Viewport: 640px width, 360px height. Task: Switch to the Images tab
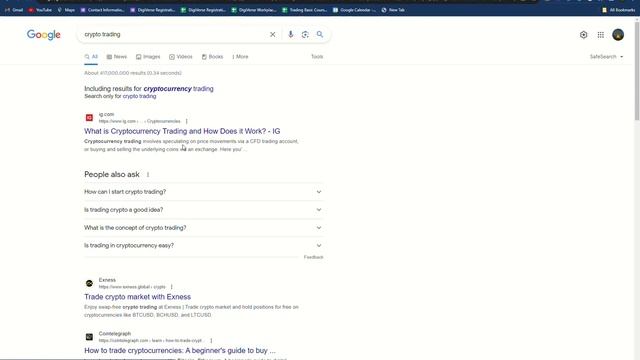148,57
